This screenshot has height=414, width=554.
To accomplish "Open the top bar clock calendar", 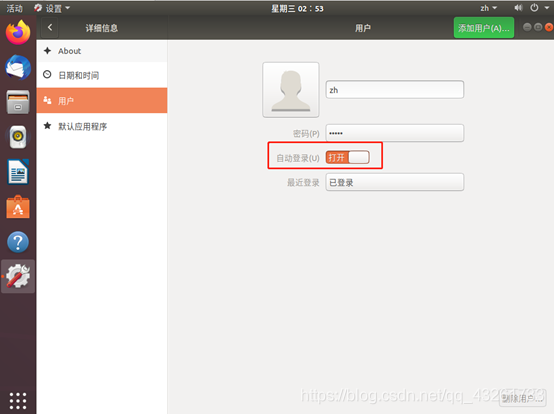I will coord(297,8).
